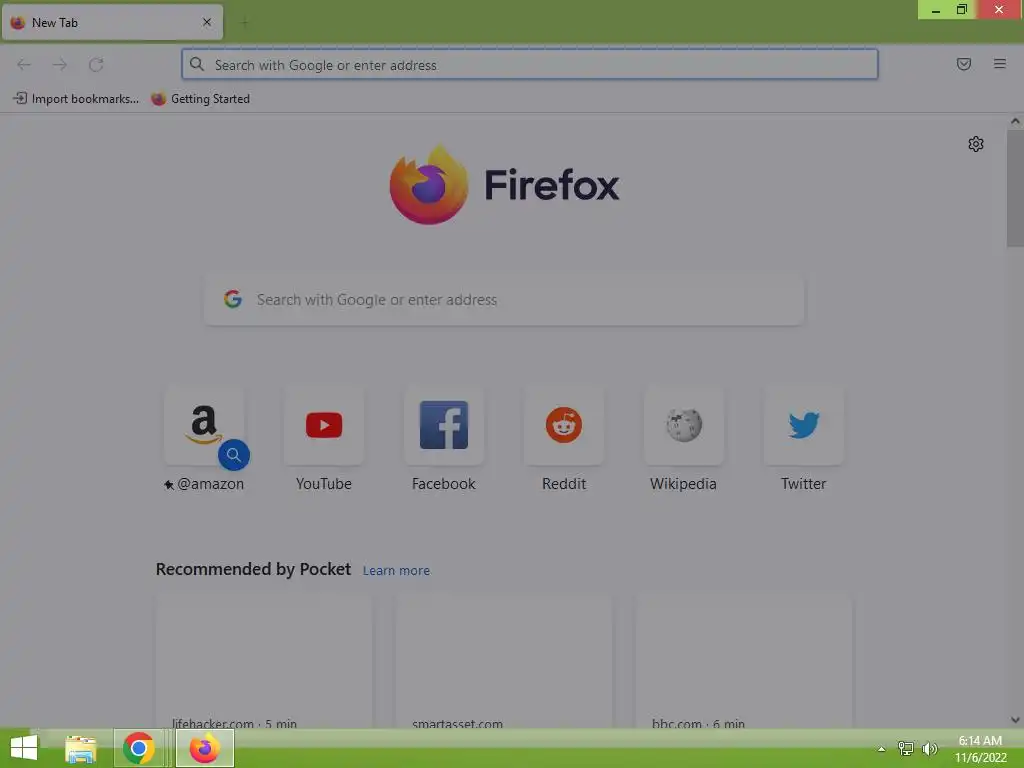Click the Learn more Pocket link
Viewport: 1024px width, 768px height.
(396, 570)
